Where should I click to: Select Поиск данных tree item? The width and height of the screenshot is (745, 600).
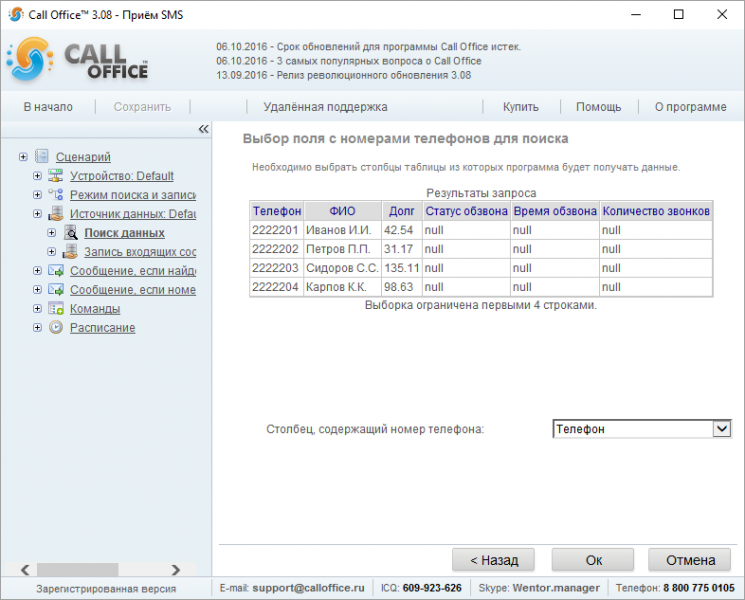click(124, 233)
